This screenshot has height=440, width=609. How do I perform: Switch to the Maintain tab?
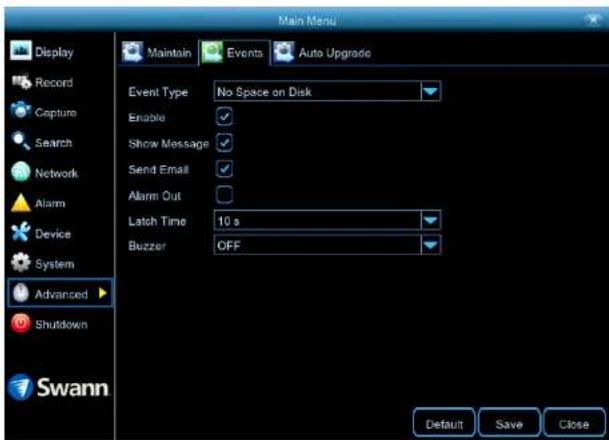(x=157, y=52)
